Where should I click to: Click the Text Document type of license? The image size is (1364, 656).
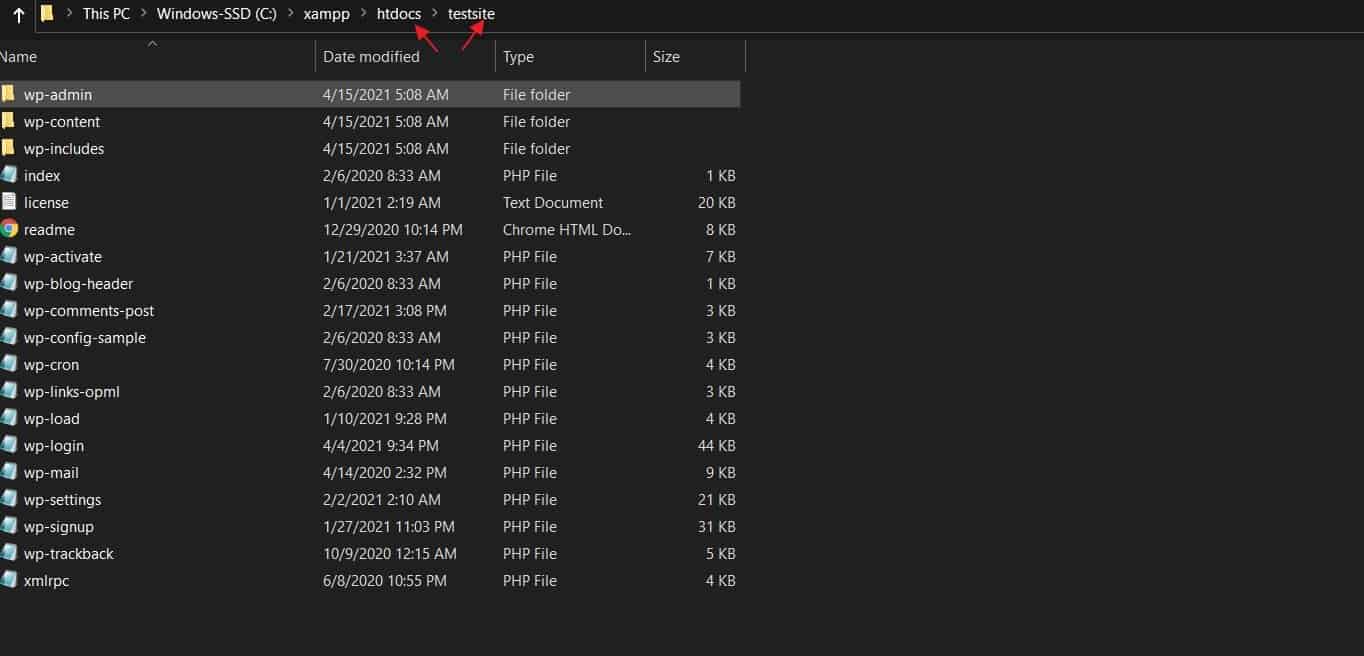[x=553, y=203]
